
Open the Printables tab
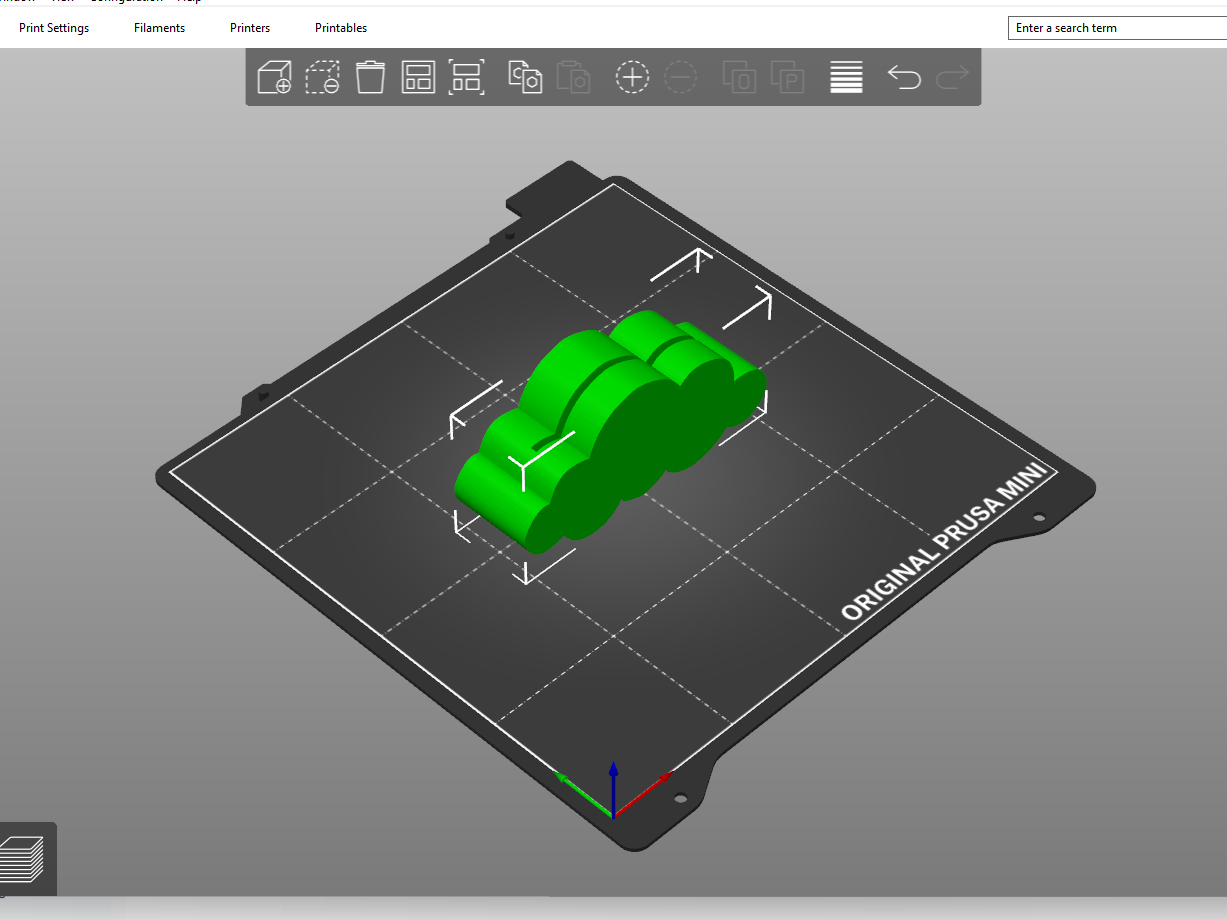pyautogui.click(x=341, y=28)
